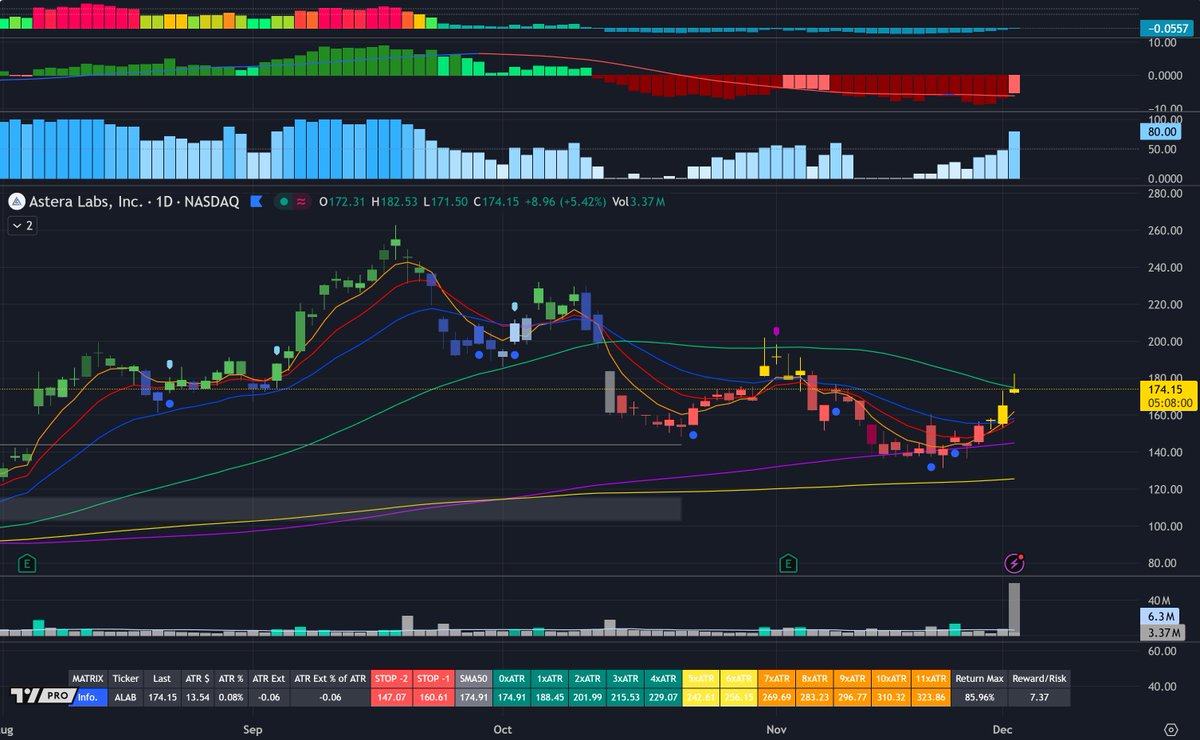The height and width of the screenshot is (740, 1200).
Task: Click the lightning bolt event marker near December
Action: coord(1014,564)
